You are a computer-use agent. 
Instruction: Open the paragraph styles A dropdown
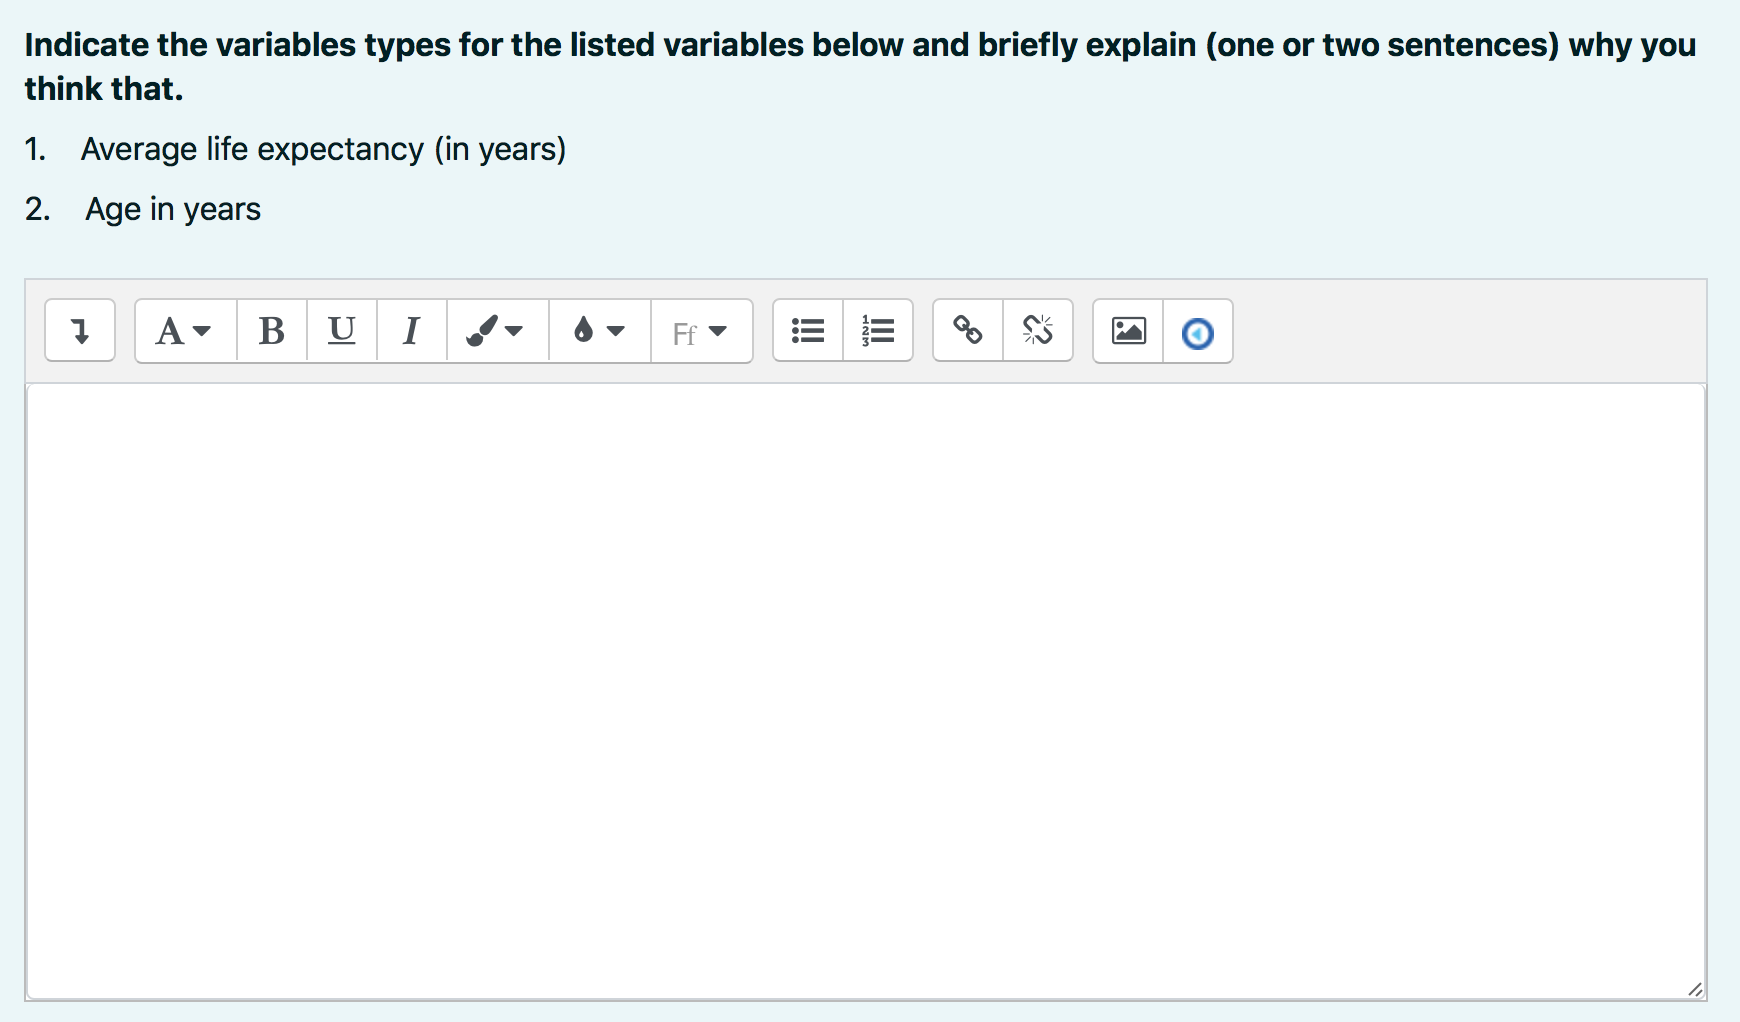[x=185, y=331]
